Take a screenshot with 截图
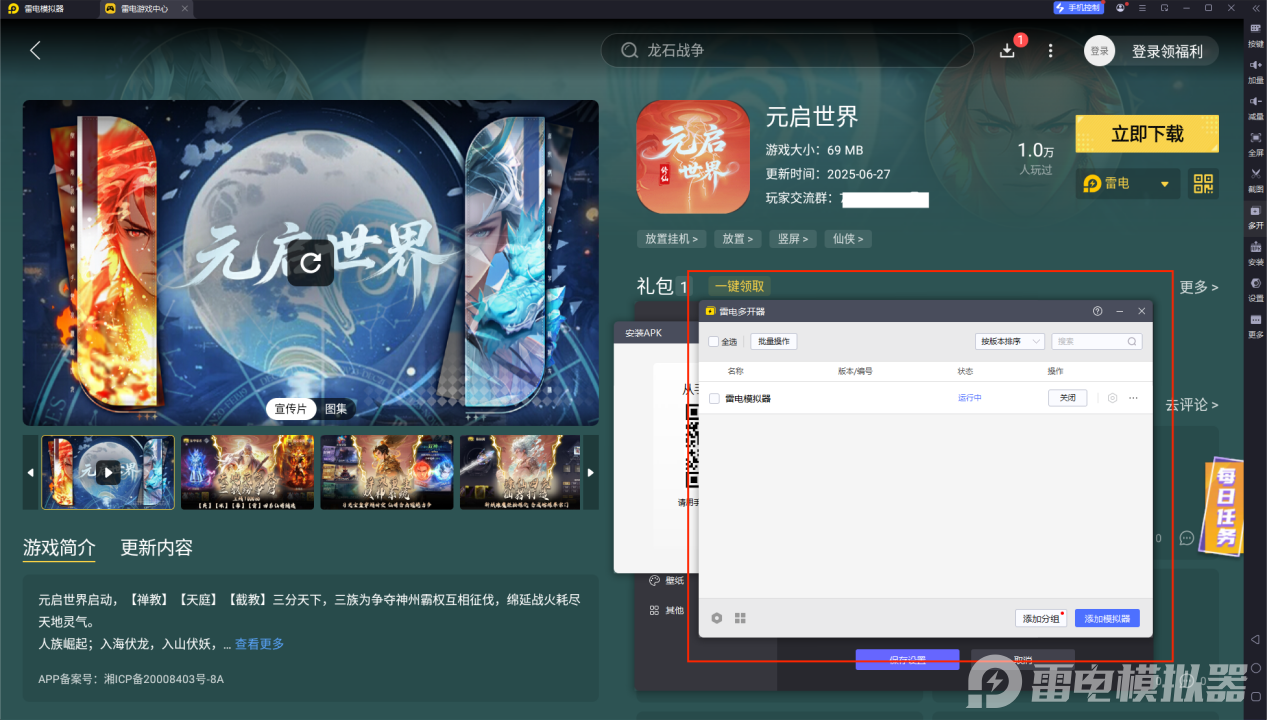 coord(1256,179)
